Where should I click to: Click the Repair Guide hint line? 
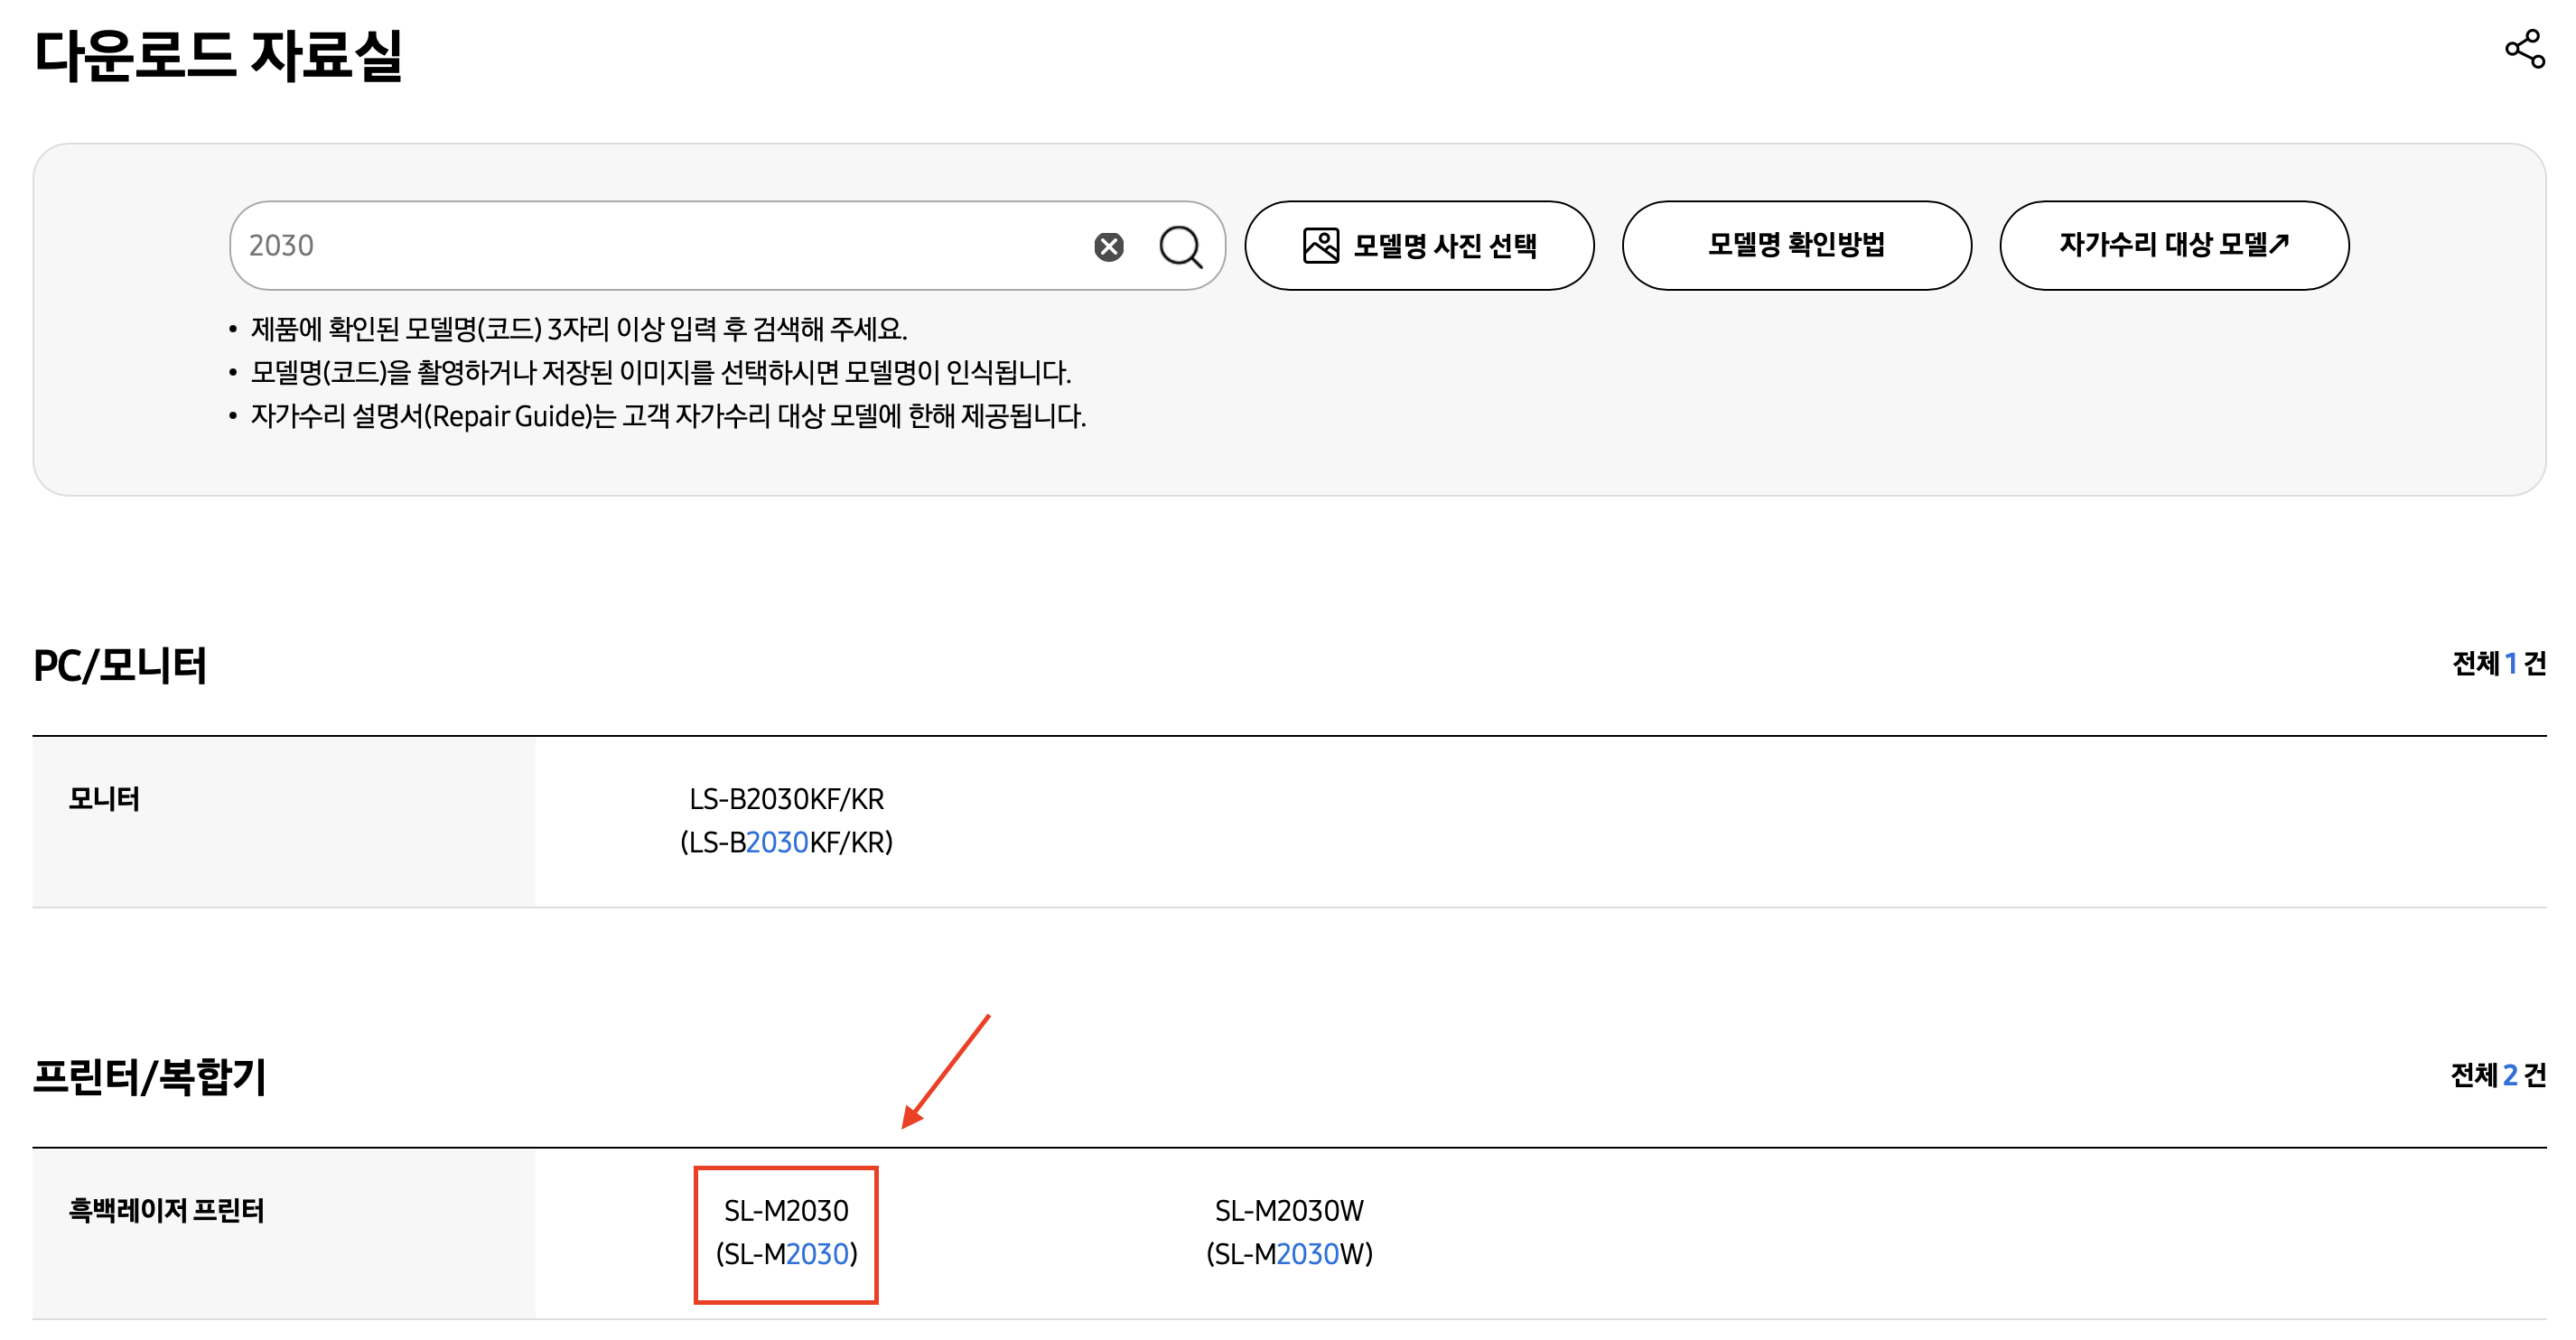coord(667,415)
